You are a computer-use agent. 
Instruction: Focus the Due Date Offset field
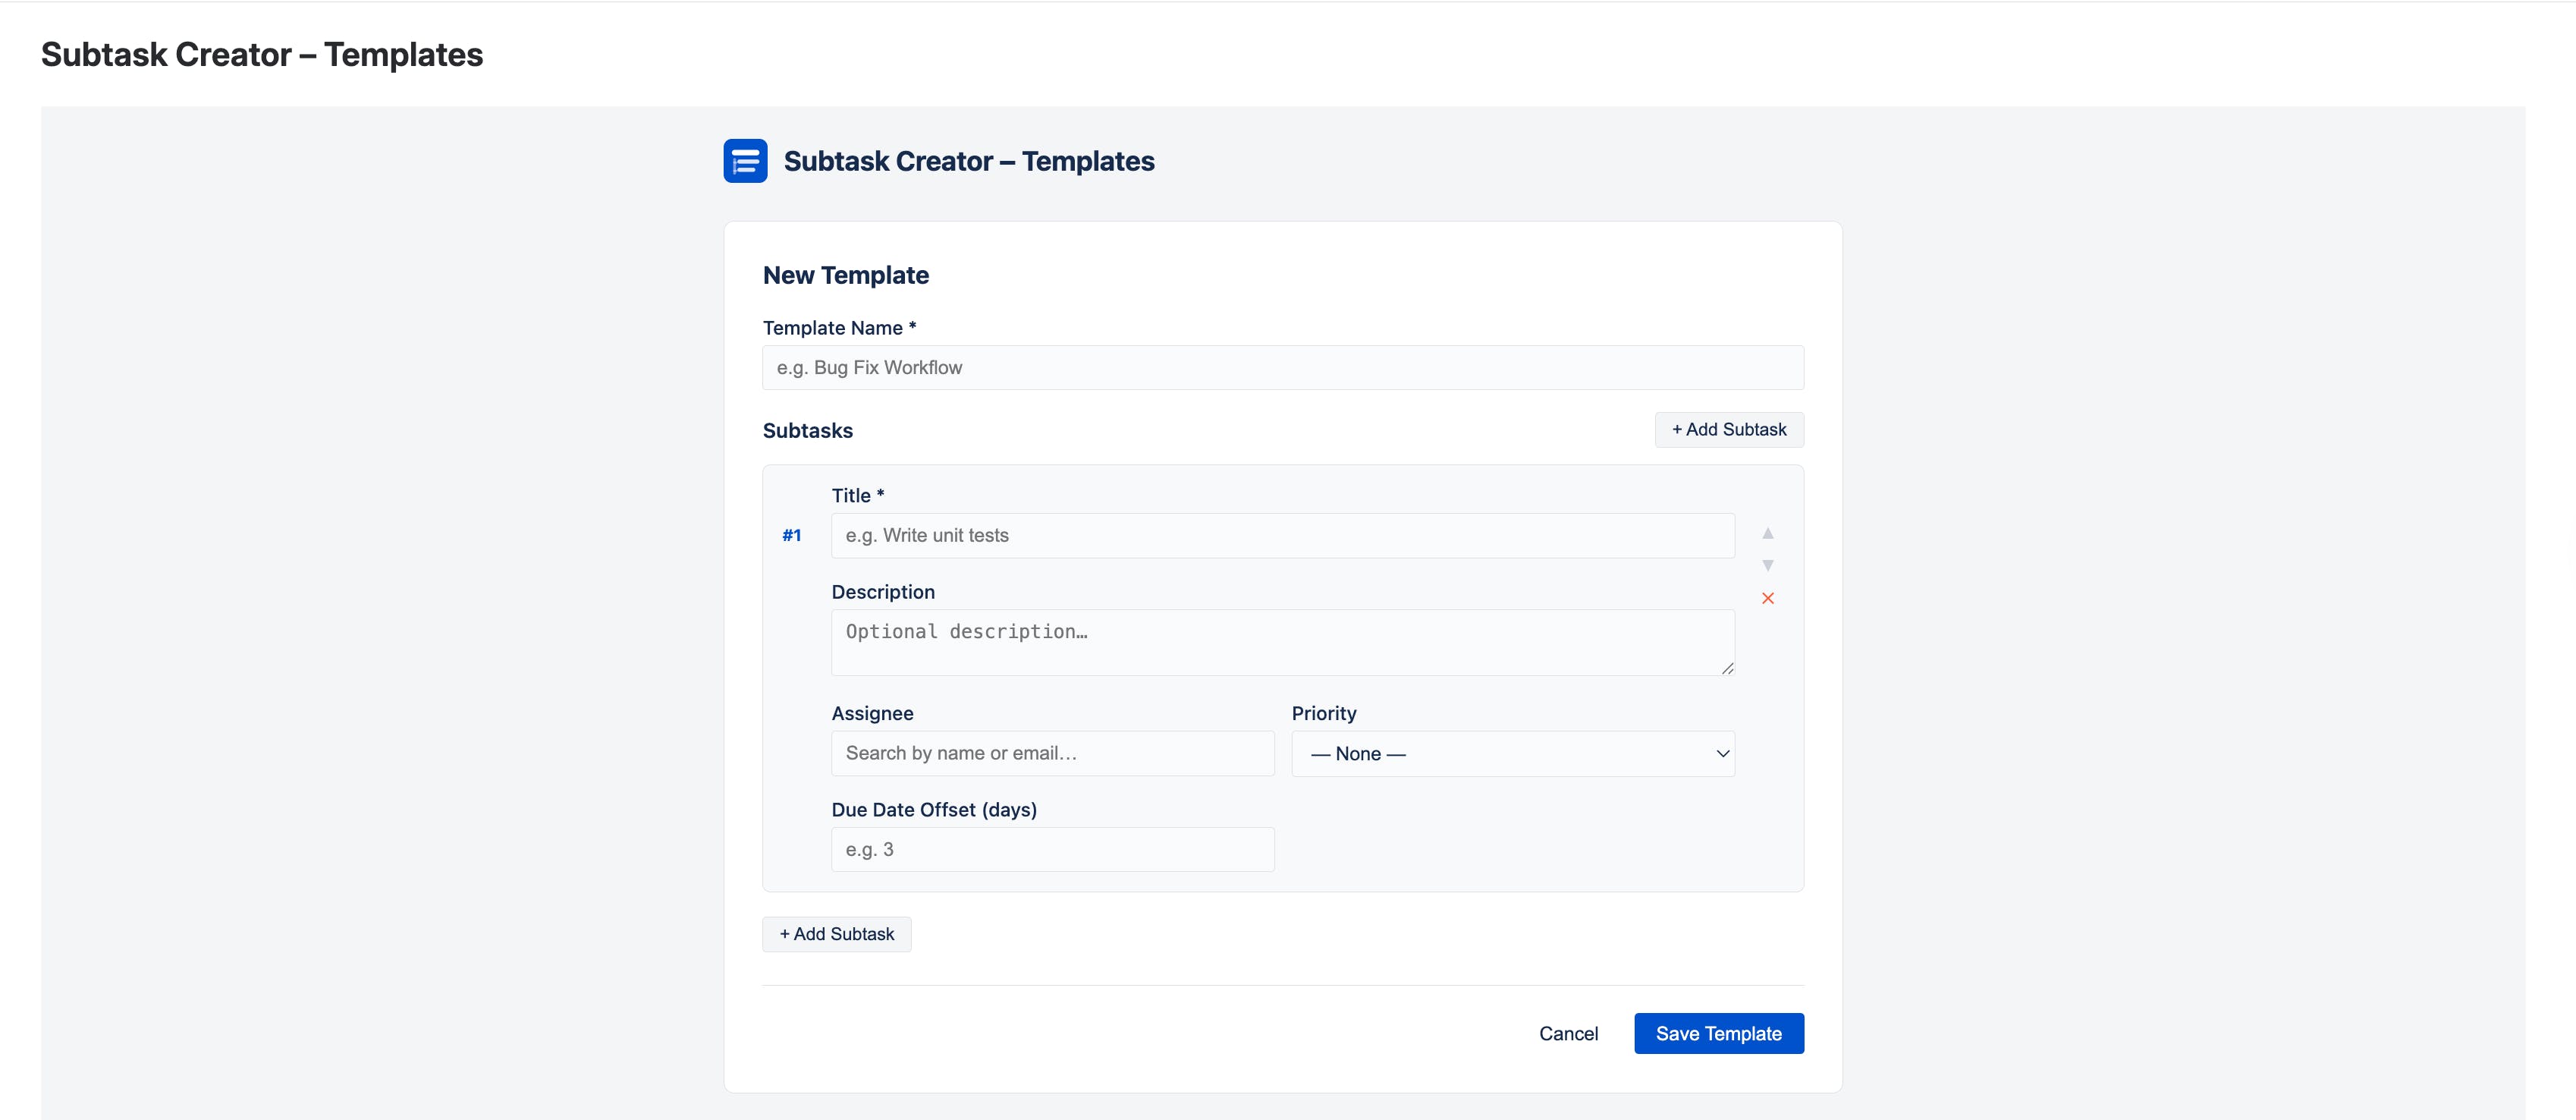(1053, 850)
